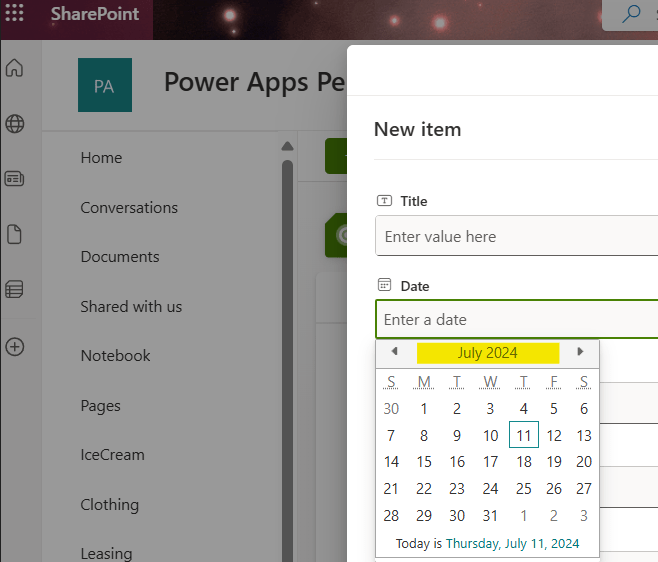Open My lists icon in rail
Screen dimensions: 658x562
click(x=15, y=290)
